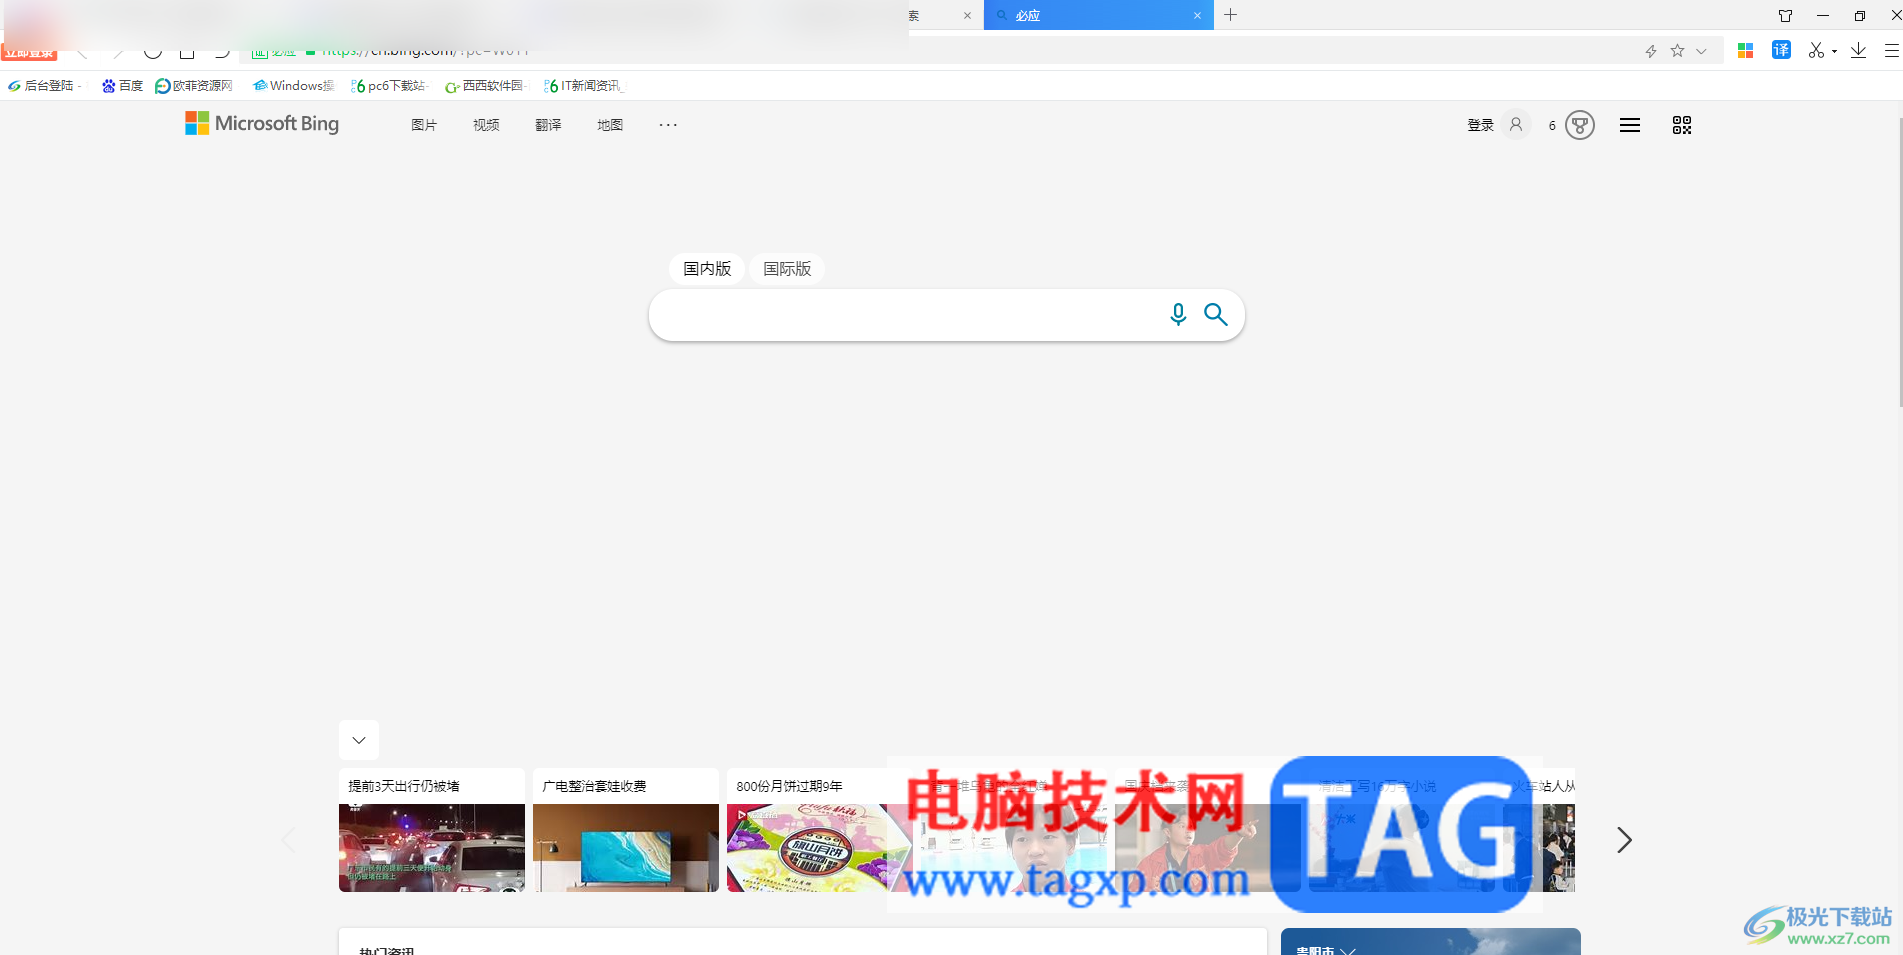Open the Bing user avatar icon
This screenshot has height=955, width=1903.
1516,125
